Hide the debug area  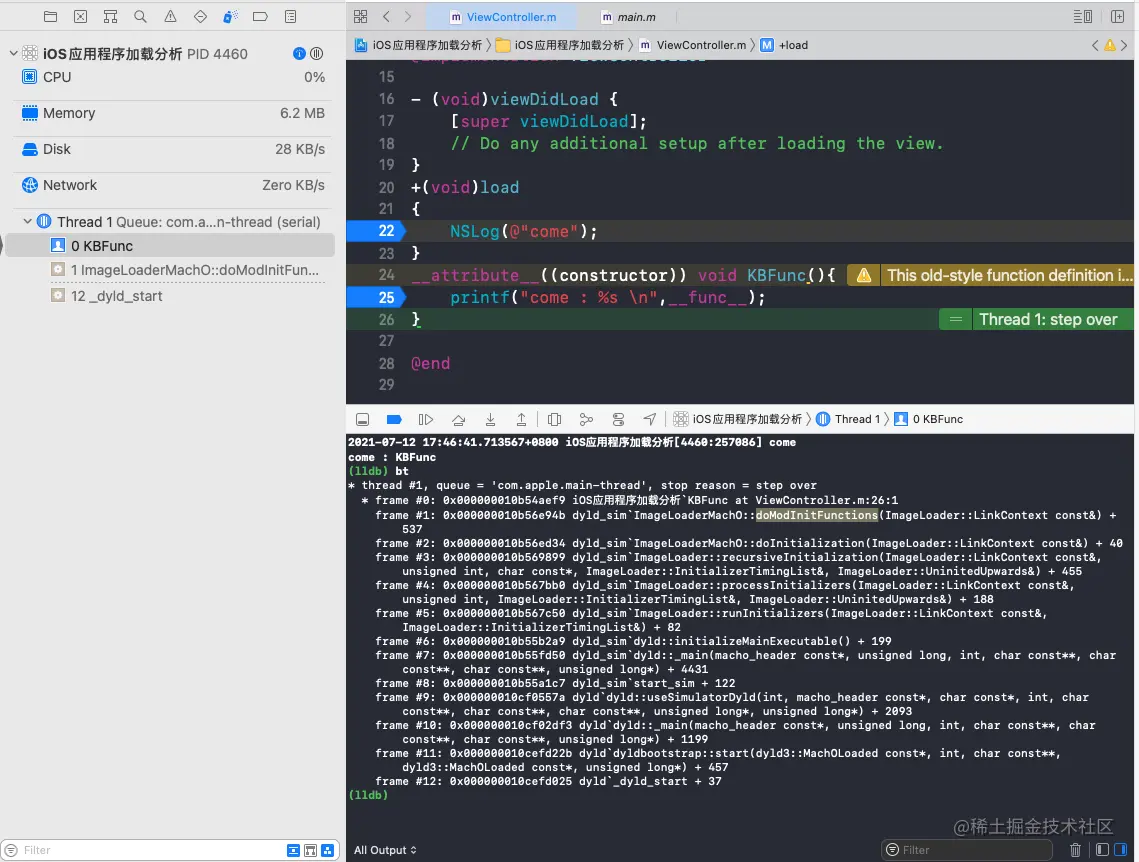pyautogui.click(x=362, y=419)
